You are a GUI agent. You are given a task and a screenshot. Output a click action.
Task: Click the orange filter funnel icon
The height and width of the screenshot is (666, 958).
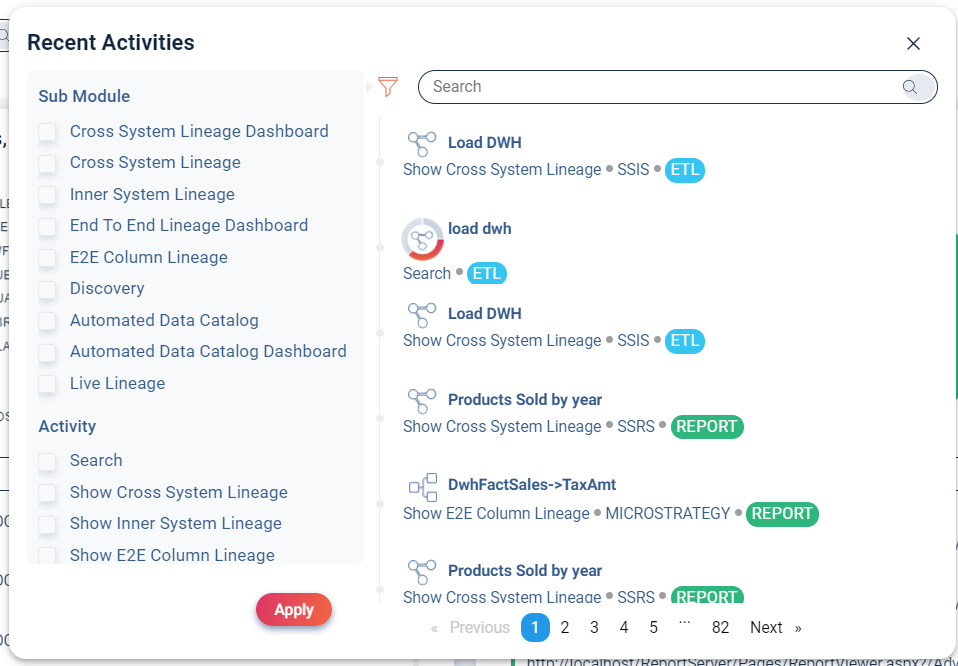[388, 87]
